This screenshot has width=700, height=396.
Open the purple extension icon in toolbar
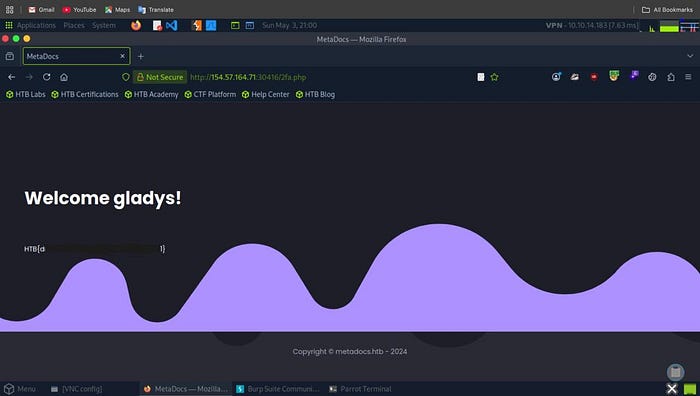point(634,76)
